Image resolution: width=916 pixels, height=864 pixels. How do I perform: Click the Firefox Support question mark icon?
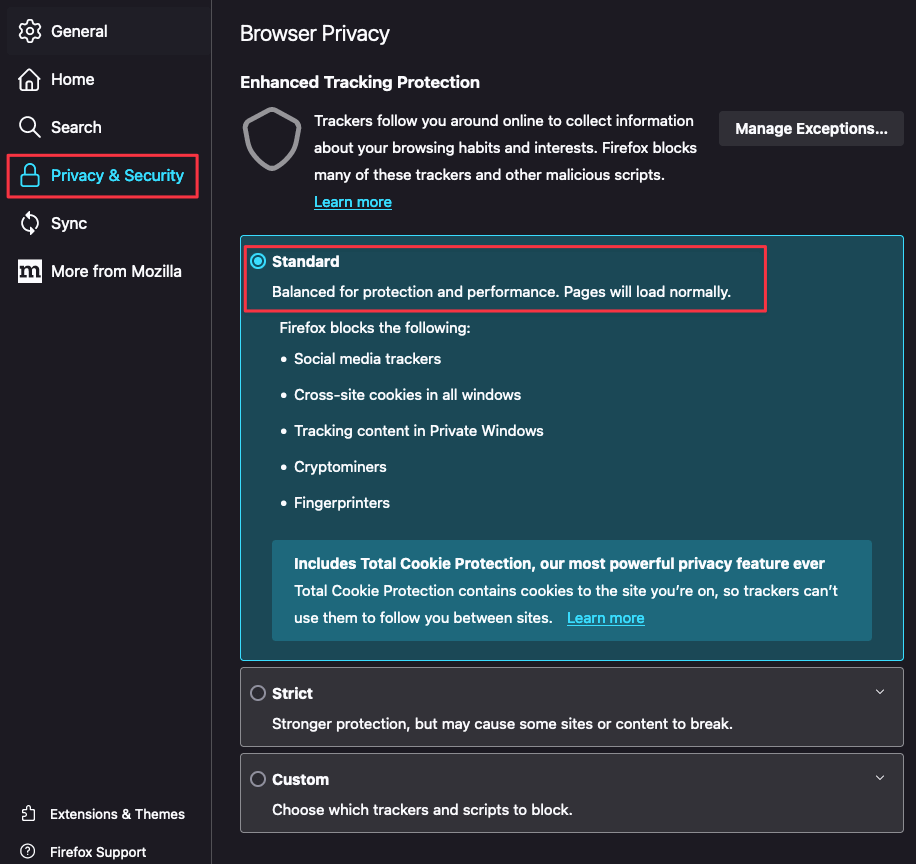click(x=28, y=852)
